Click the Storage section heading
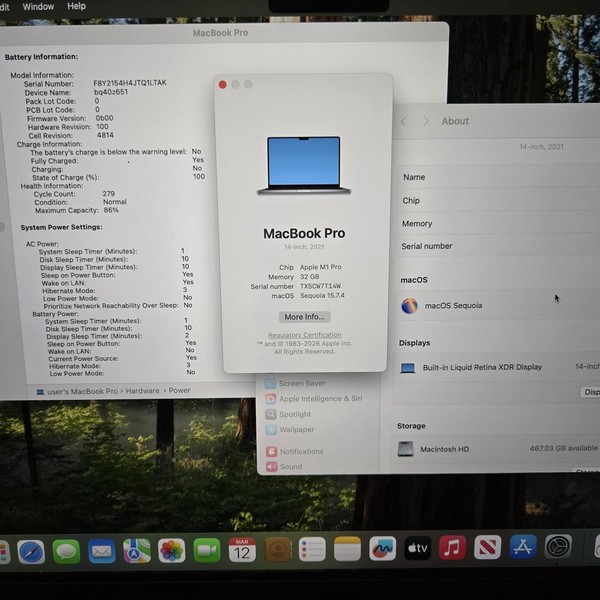This screenshot has height=600, width=600. (x=411, y=426)
